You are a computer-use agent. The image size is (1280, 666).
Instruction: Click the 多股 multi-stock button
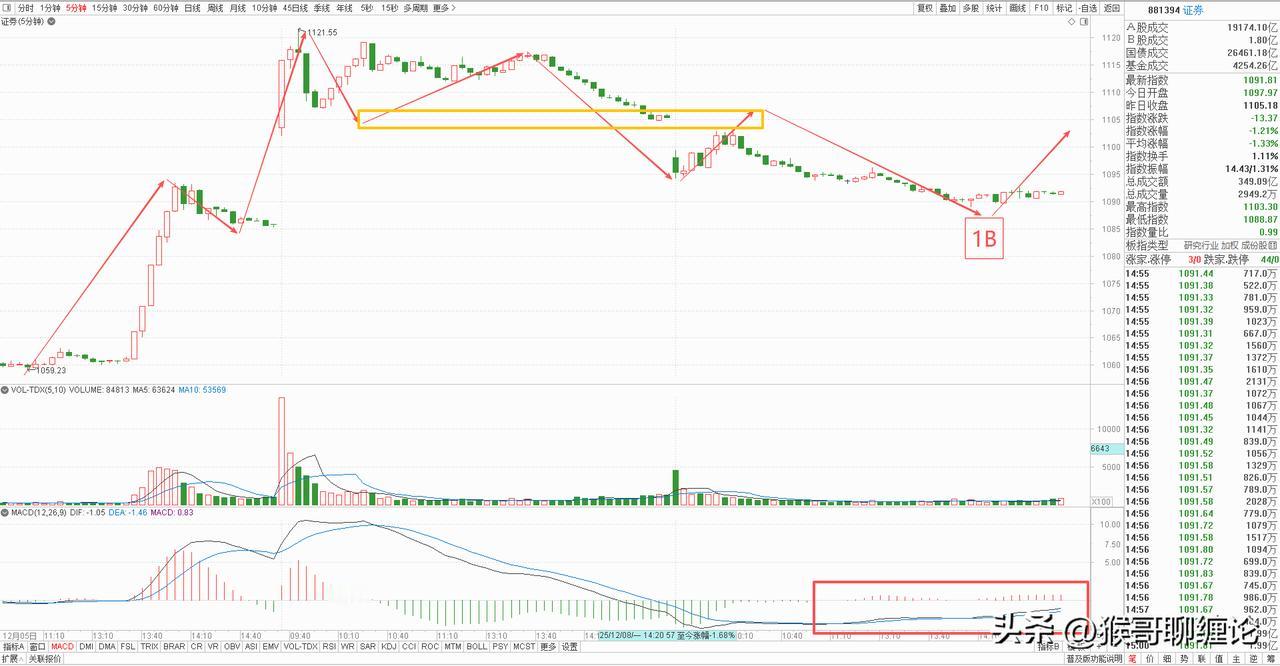[x=971, y=7]
